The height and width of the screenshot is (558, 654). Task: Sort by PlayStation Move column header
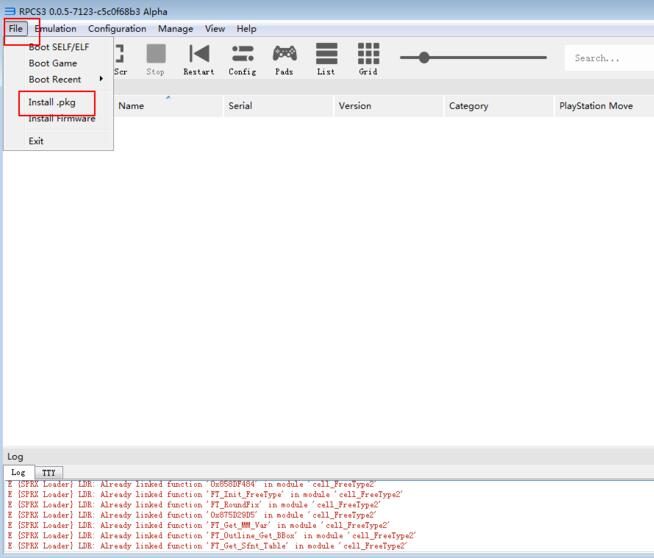coord(604,106)
